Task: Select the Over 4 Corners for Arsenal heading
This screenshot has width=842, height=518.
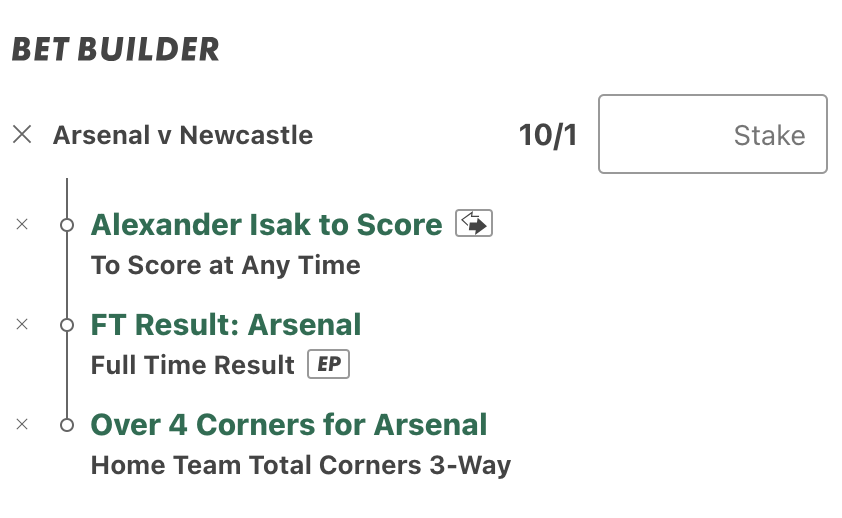Action: (288, 425)
